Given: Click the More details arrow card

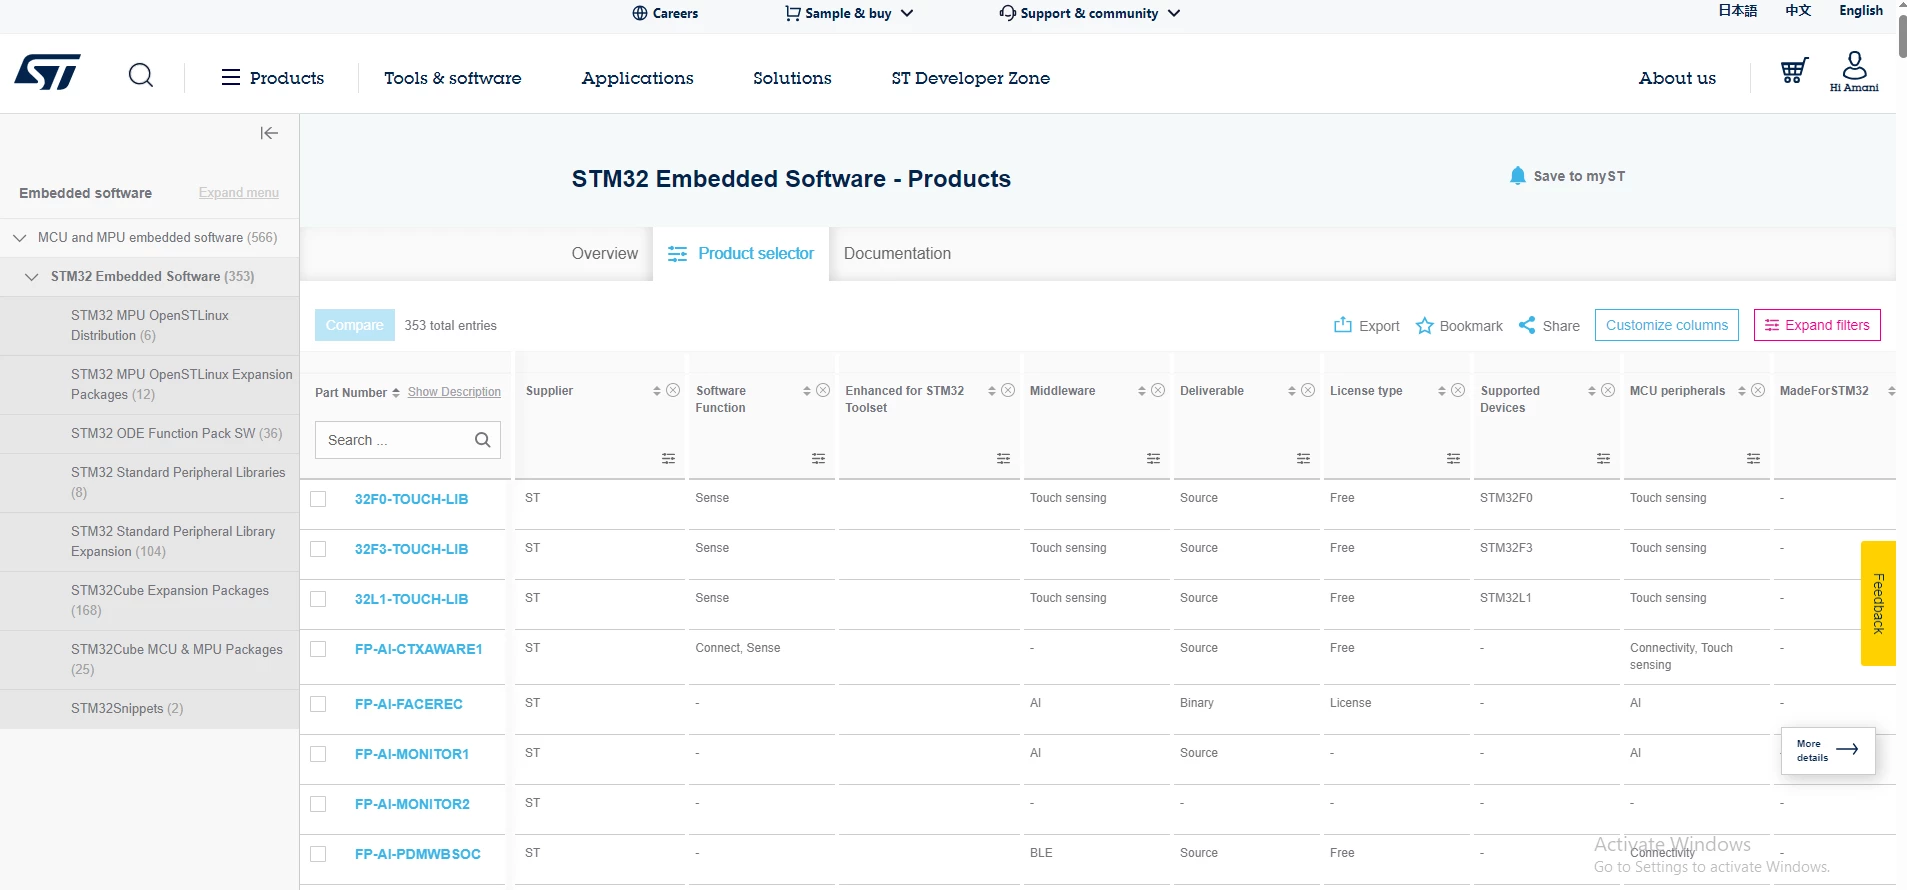Looking at the screenshot, I should (1828, 751).
